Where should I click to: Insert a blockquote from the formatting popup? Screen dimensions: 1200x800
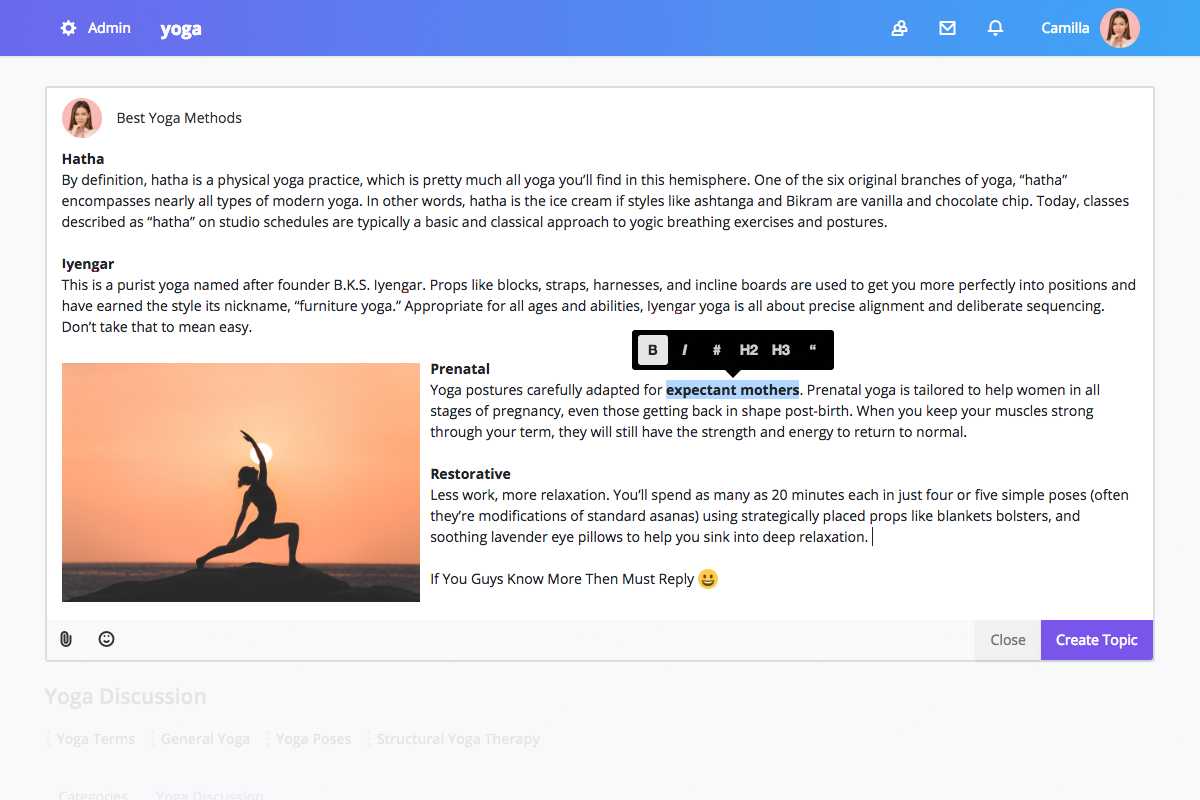pyautogui.click(x=812, y=350)
